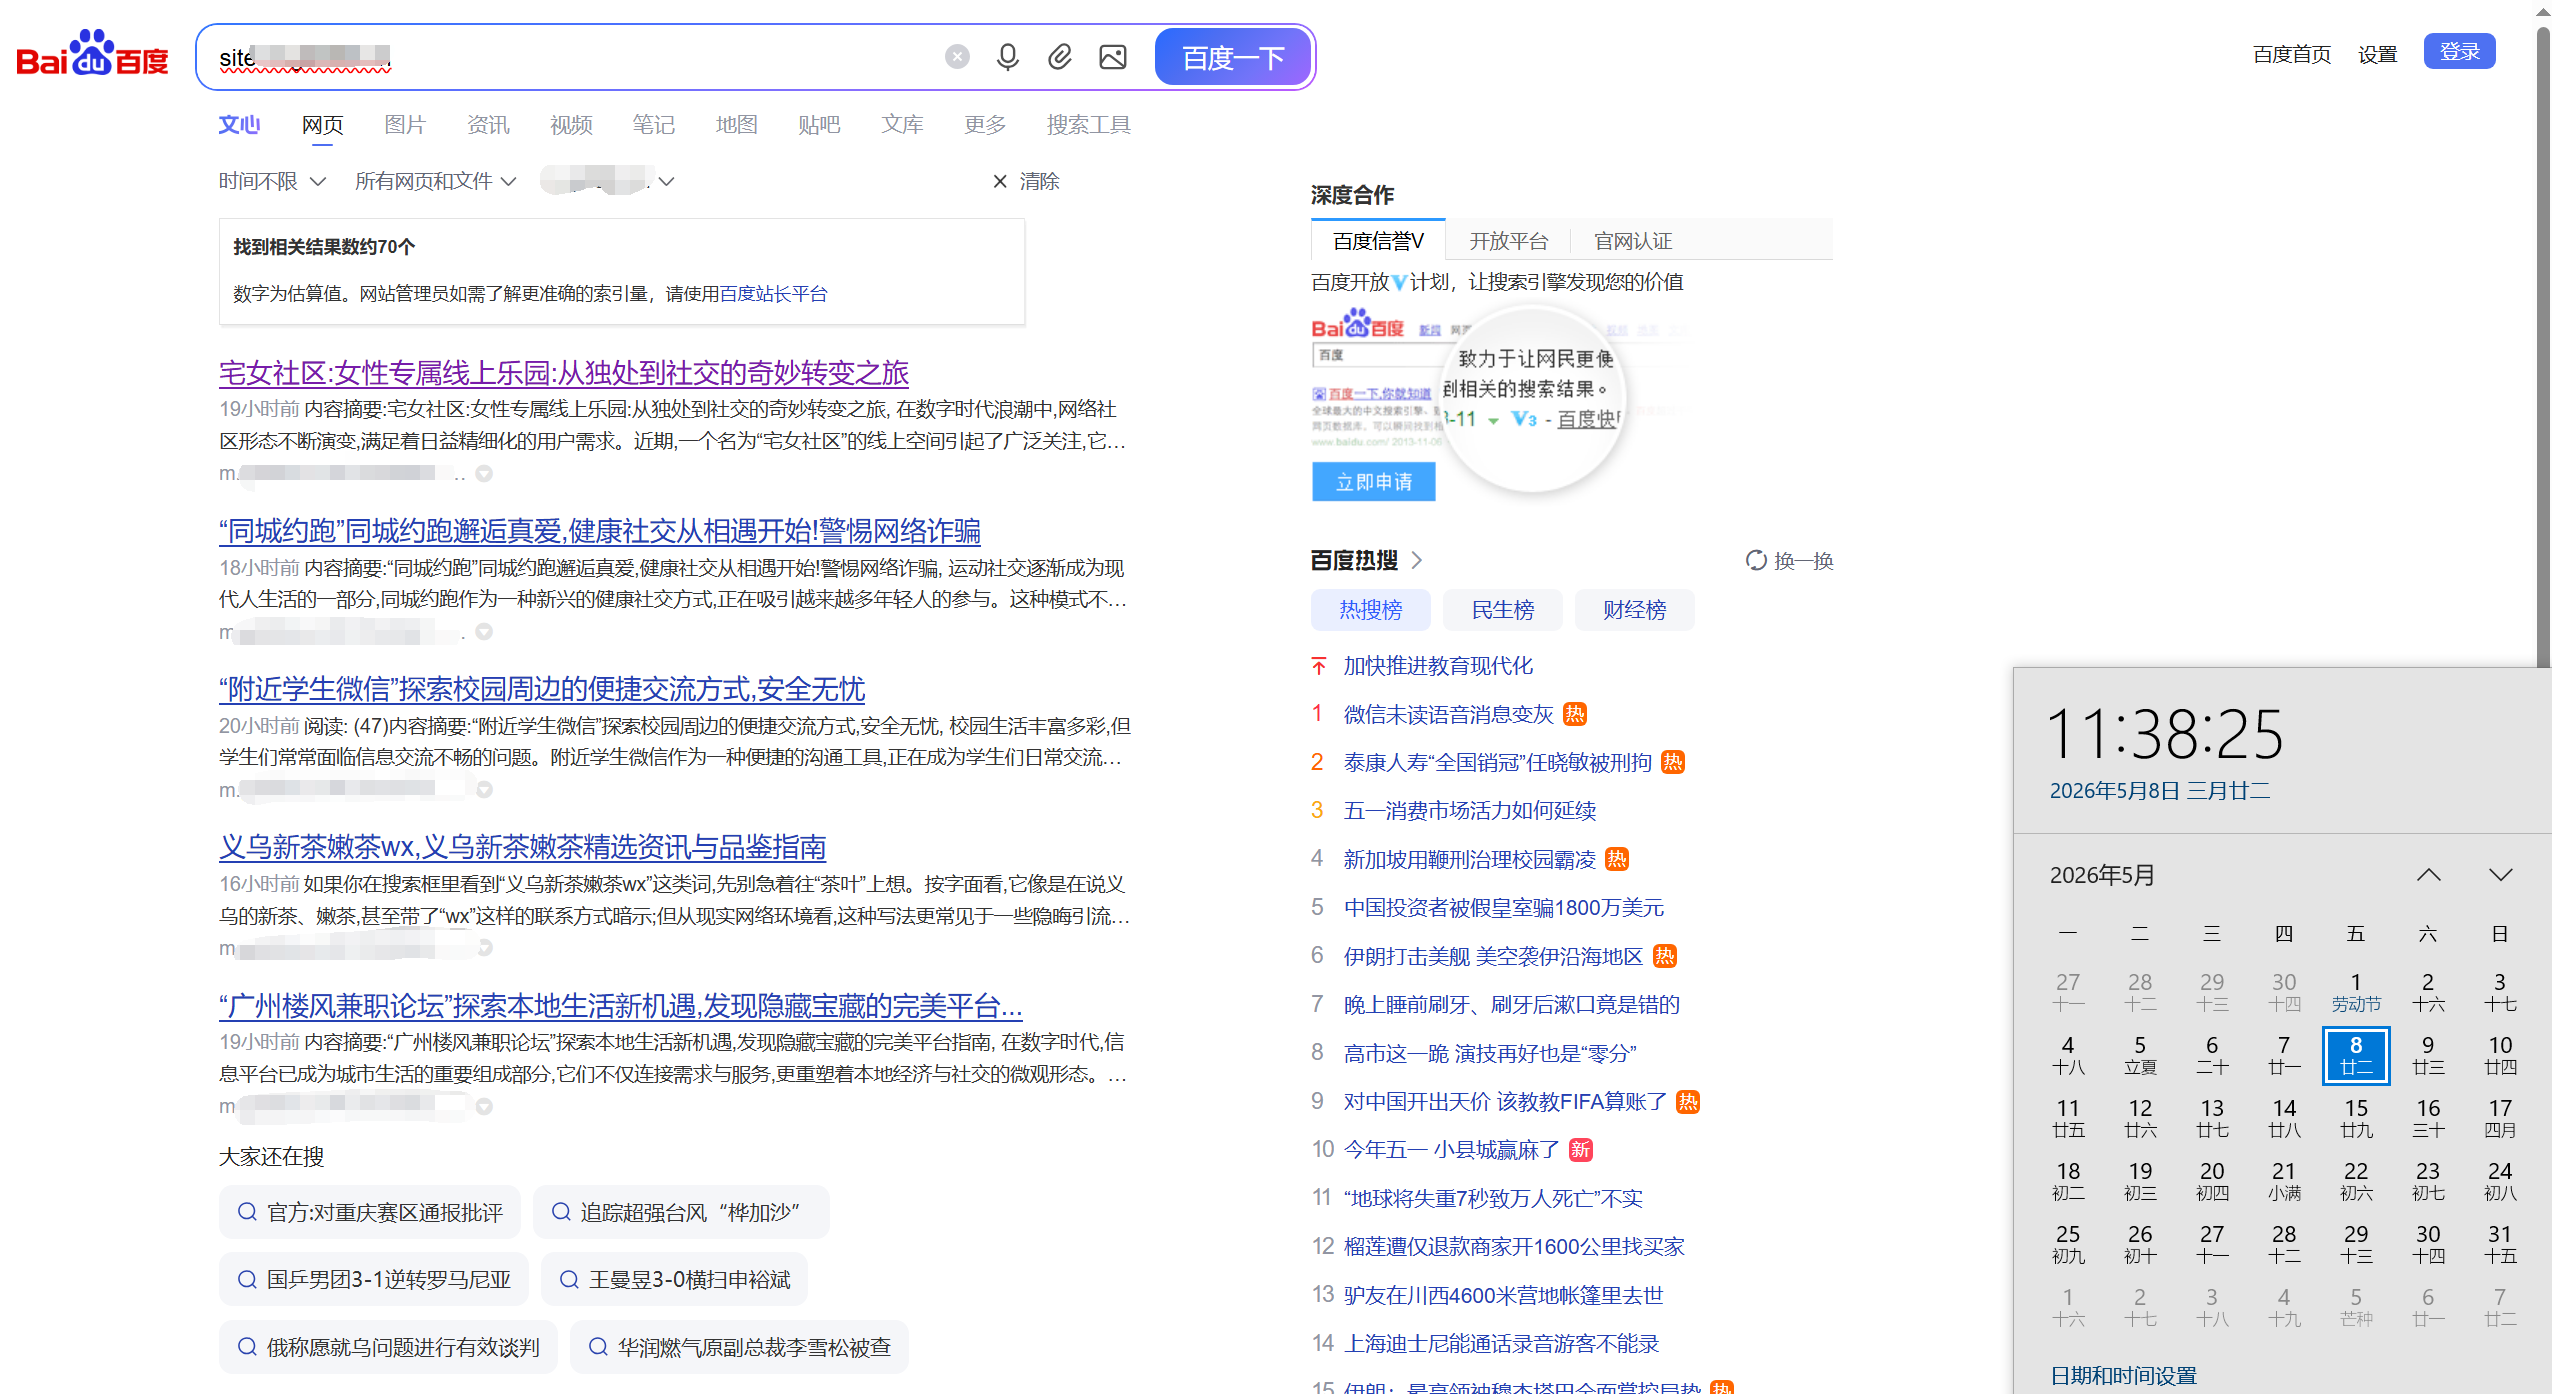Go to previous month in calendar
Viewport: 2552px width, 1394px height.
point(2429,875)
